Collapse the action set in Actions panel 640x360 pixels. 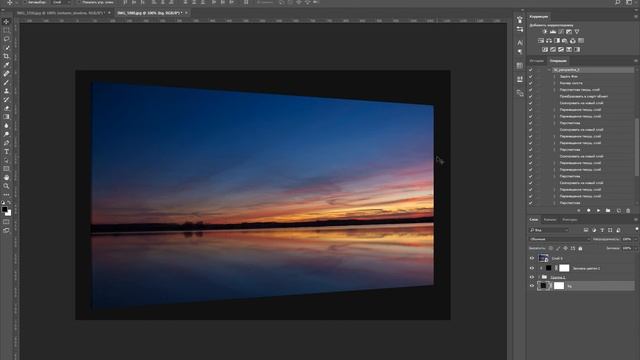pyautogui.click(x=549, y=70)
